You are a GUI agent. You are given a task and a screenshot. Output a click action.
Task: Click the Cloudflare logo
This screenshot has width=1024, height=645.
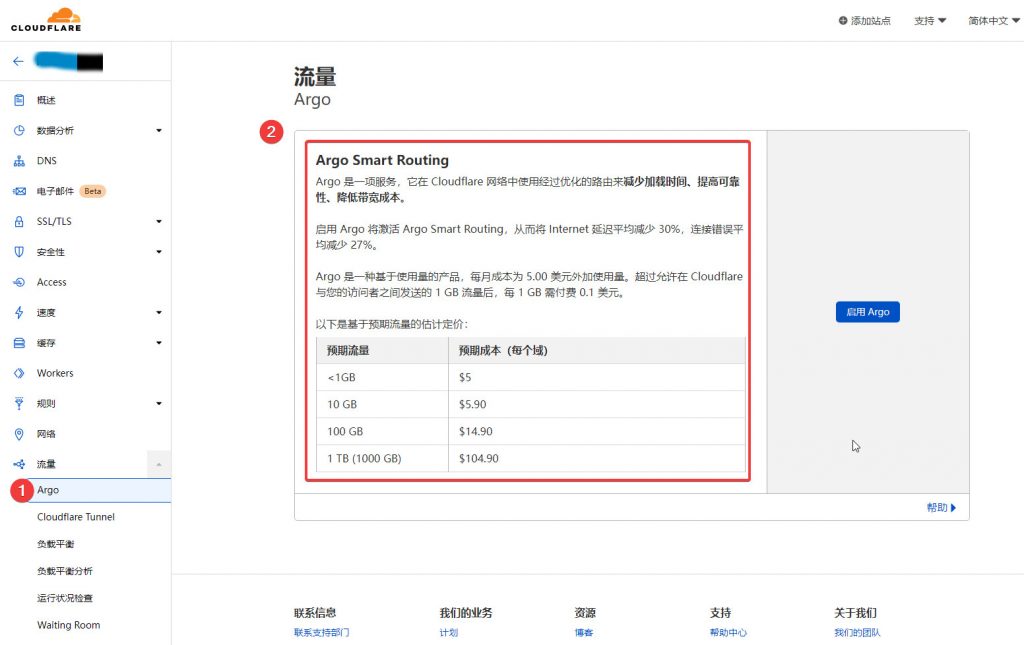46,20
